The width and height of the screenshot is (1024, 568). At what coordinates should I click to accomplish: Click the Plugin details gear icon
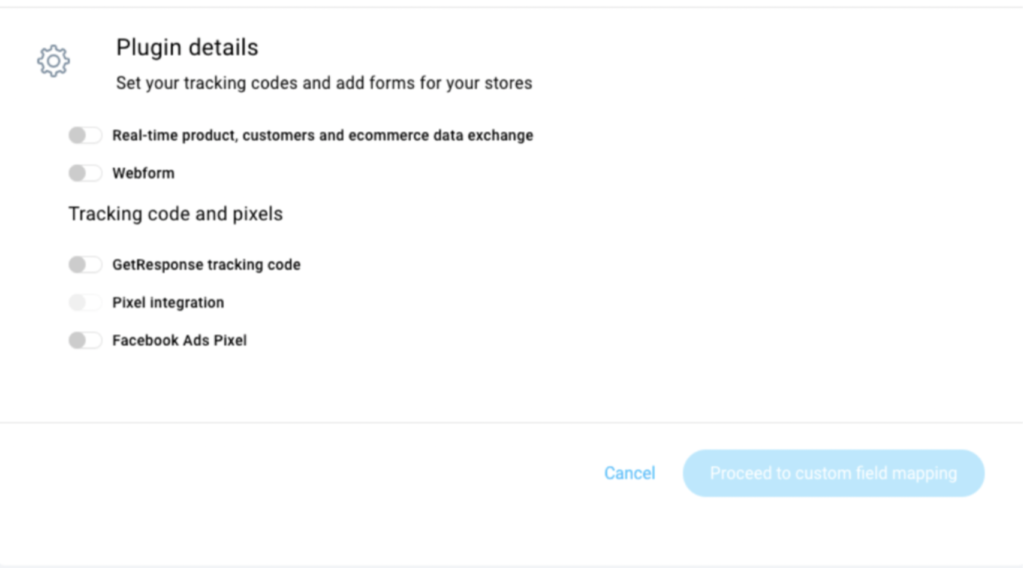(54, 61)
